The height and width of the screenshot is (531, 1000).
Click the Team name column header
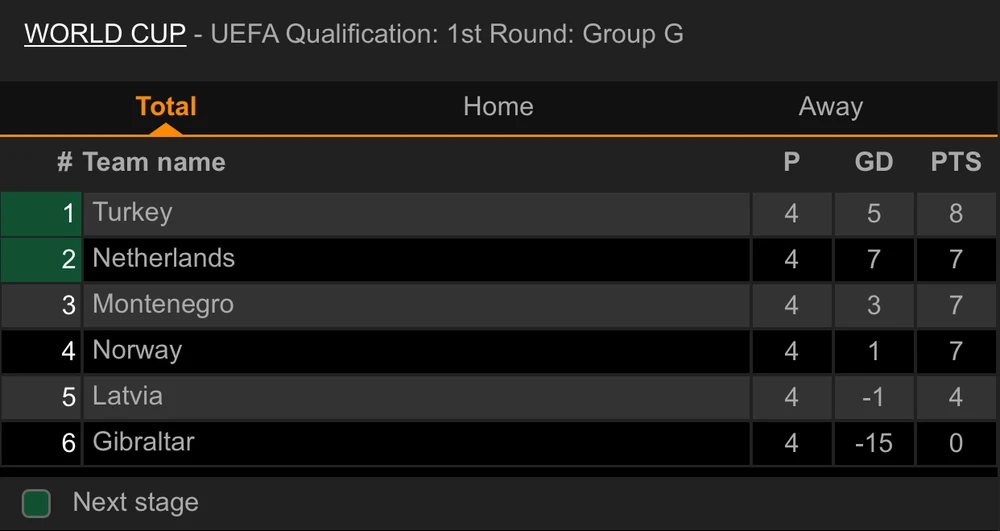click(154, 162)
